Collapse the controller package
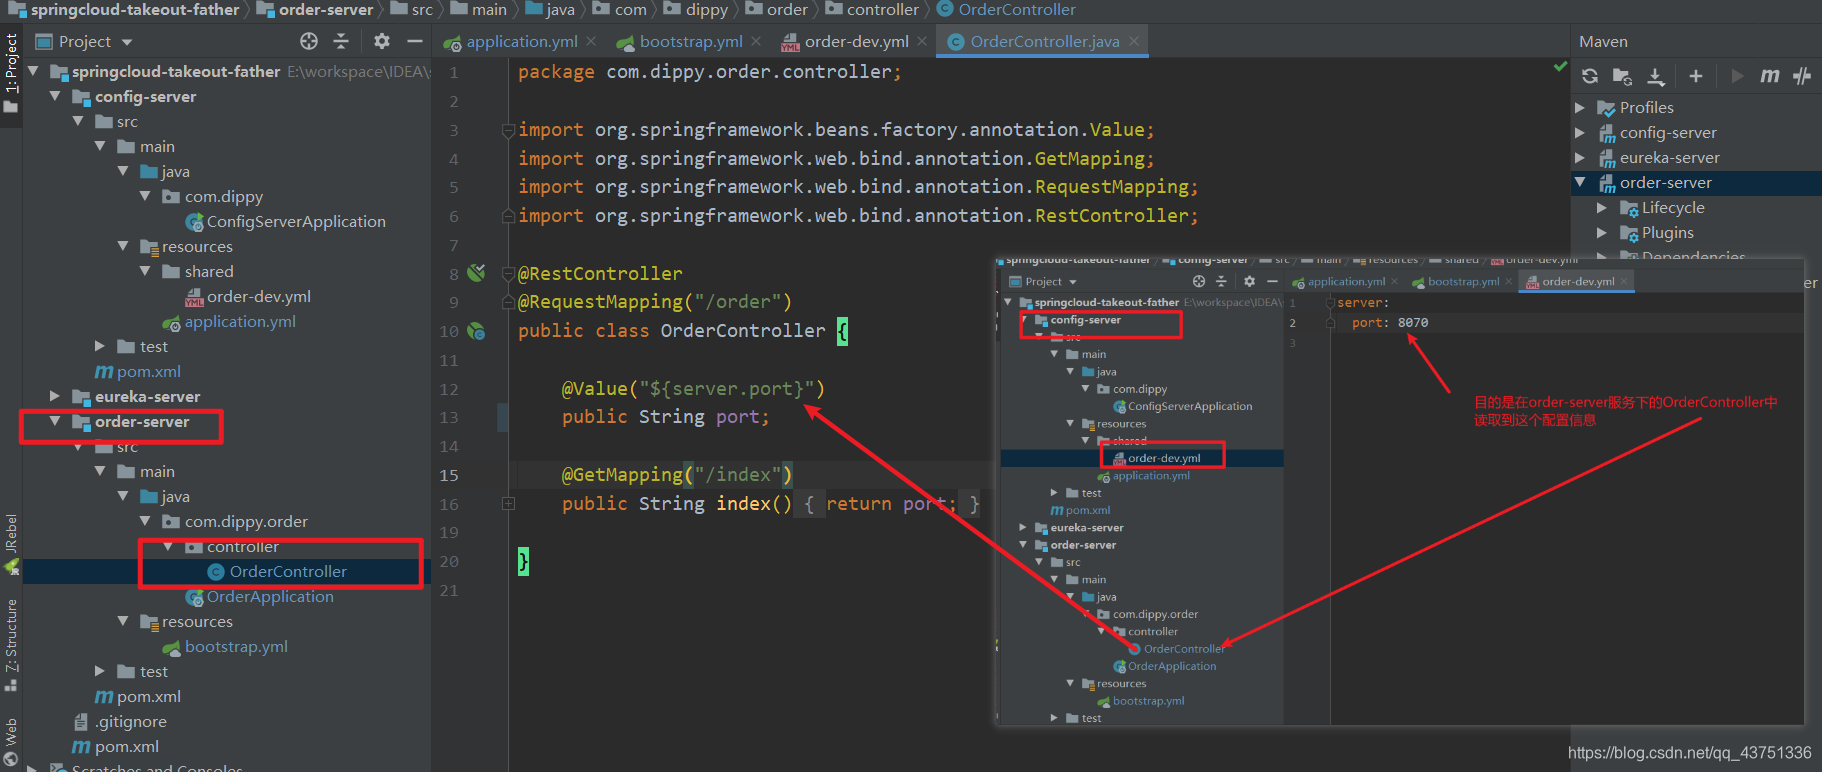Screen dimensions: 1822x772 [168, 546]
